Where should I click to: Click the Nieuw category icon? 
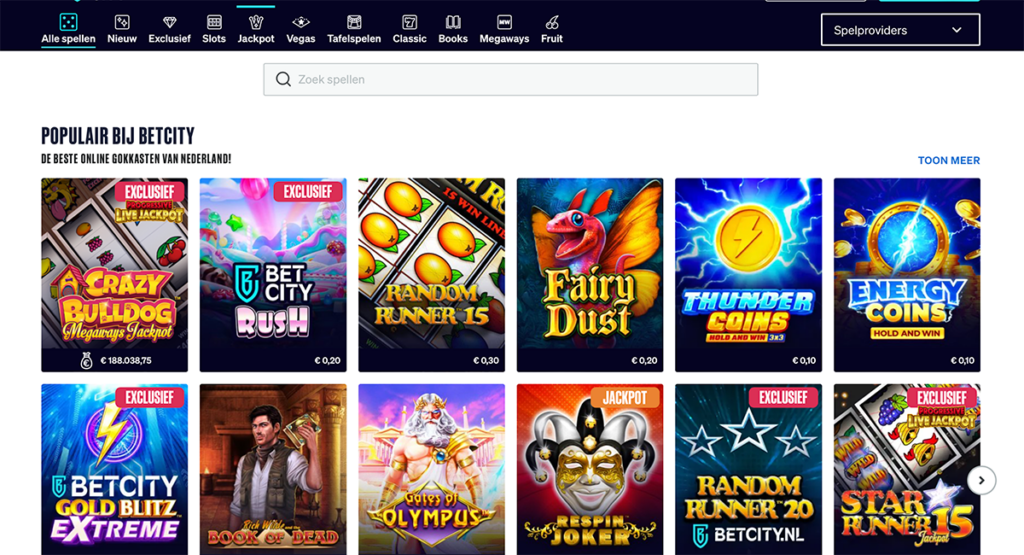pyautogui.click(x=121, y=22)
